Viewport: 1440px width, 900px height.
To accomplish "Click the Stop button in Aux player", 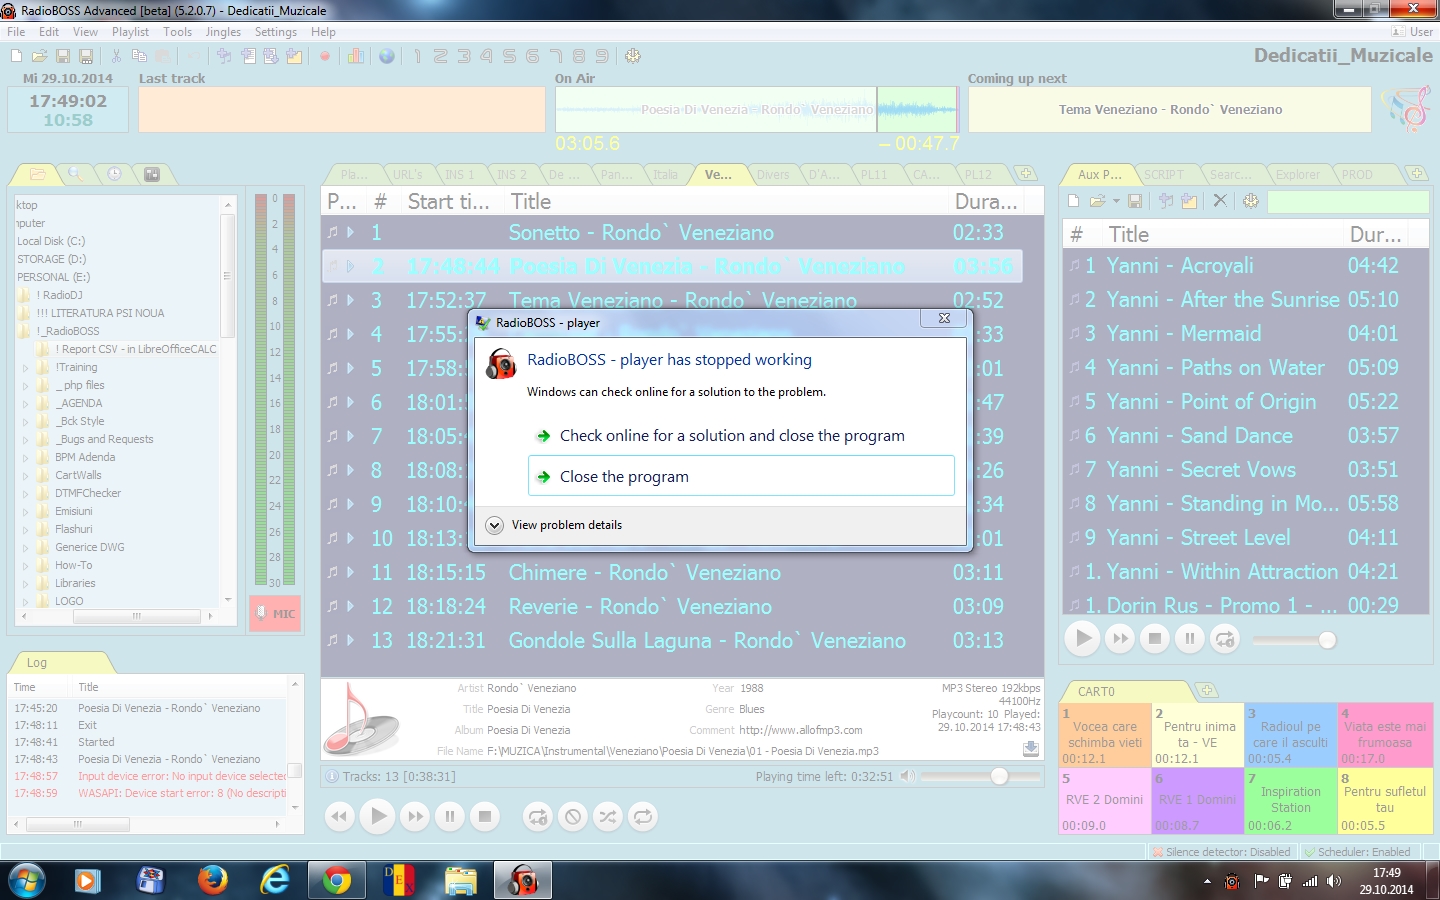I will click(x=1155, y=638).
